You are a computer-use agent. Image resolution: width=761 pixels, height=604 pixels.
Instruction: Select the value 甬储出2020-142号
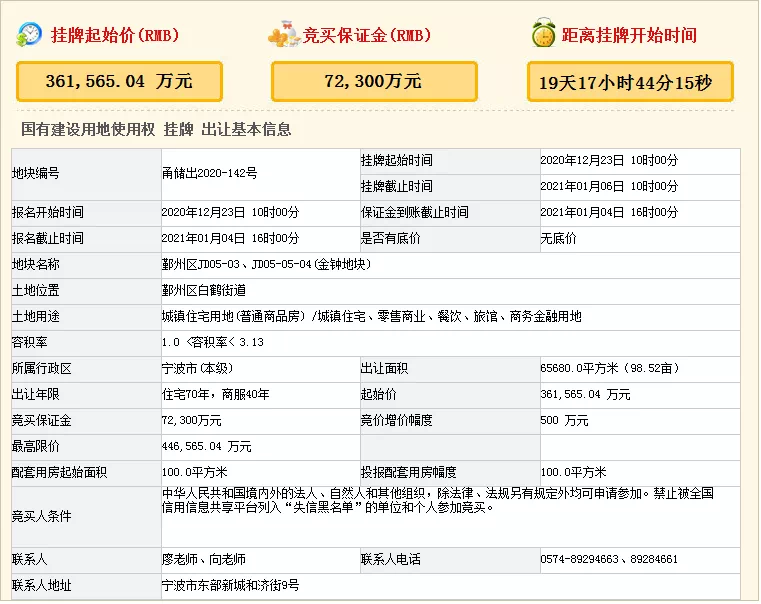pos(210,173)
